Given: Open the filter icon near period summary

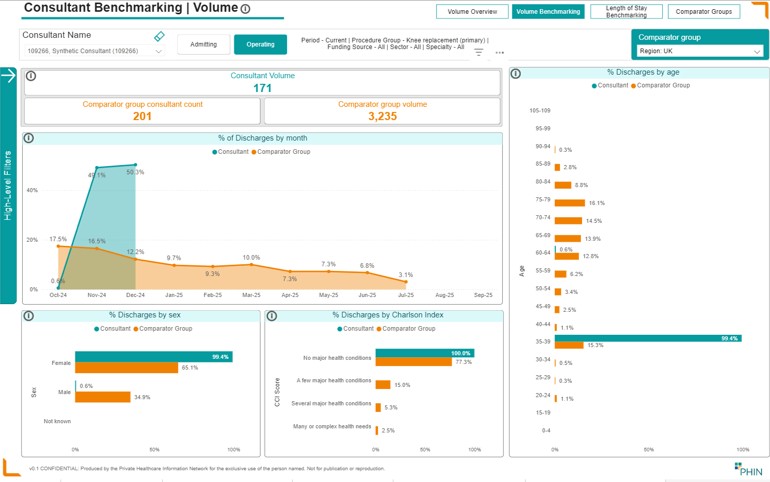Looking at the screenshot, I should pos(479,52).
